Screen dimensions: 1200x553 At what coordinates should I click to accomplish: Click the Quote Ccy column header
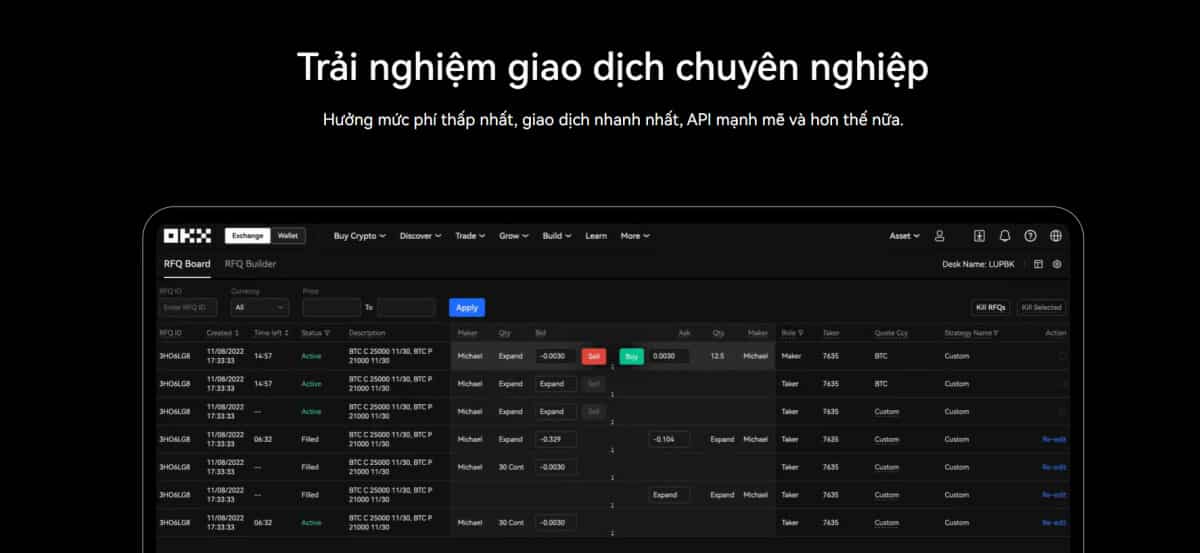pos(891,333)
